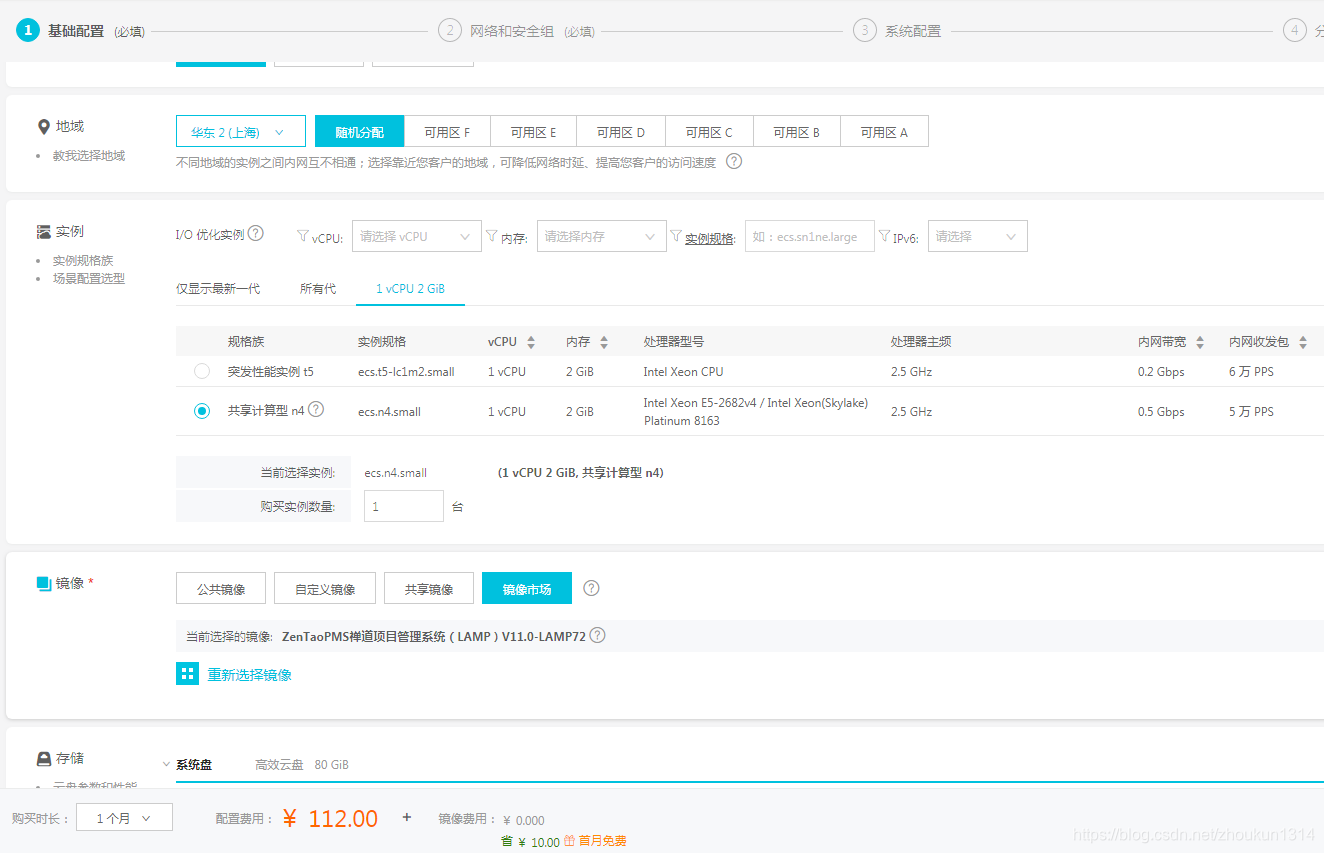The height and width of the screenshot is (853, 1324).
Task: Click gift icon next to 首月免费
Action: (x=570, y=841)
